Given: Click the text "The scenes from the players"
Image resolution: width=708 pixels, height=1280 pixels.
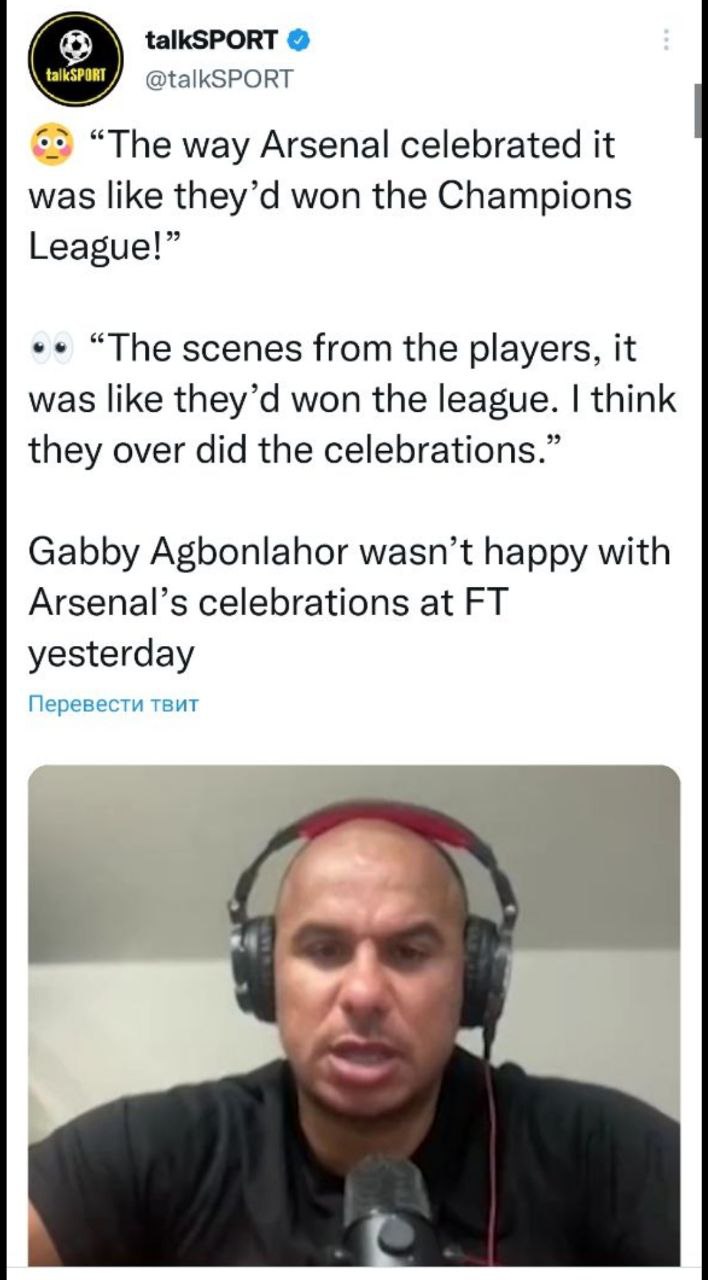Looking at the screenshot, I should pos(358,352).
